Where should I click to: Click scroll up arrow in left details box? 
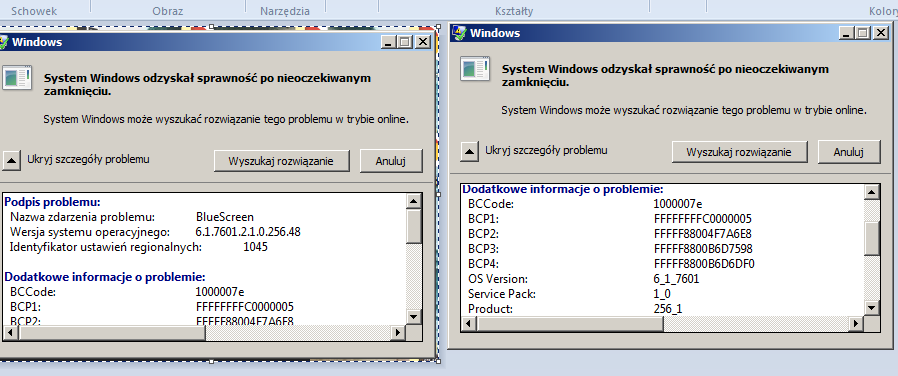pyautogui.click(x=414, y=201)
